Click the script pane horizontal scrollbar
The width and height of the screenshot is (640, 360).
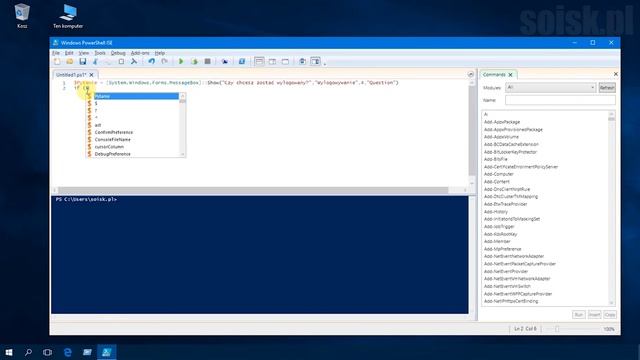[x=253, y=190]
